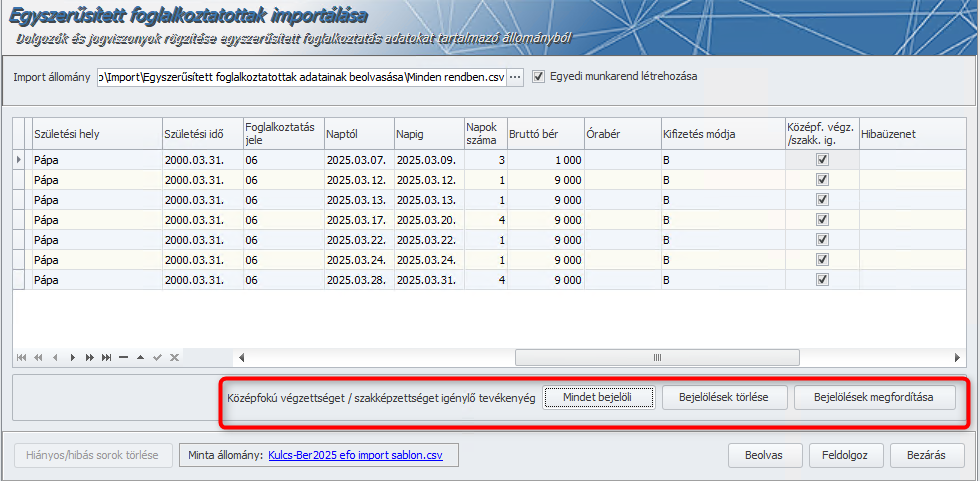Click horizontal scrollbar right arrow
The image size is (980, 481).
click(x=957, y=357)
